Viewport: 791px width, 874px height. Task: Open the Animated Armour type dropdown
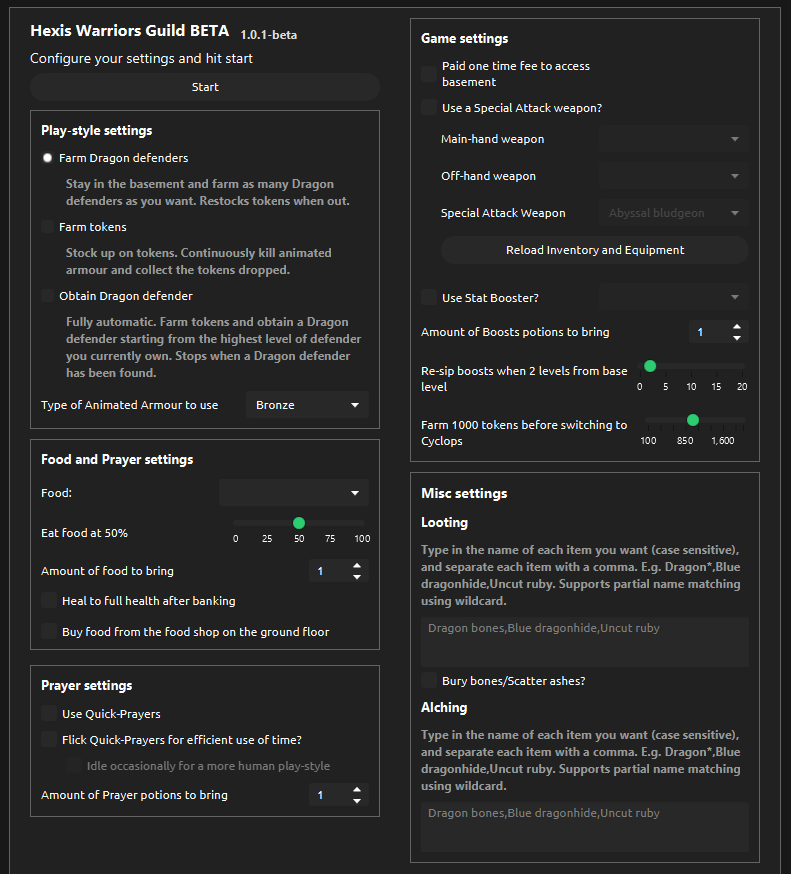307,405
